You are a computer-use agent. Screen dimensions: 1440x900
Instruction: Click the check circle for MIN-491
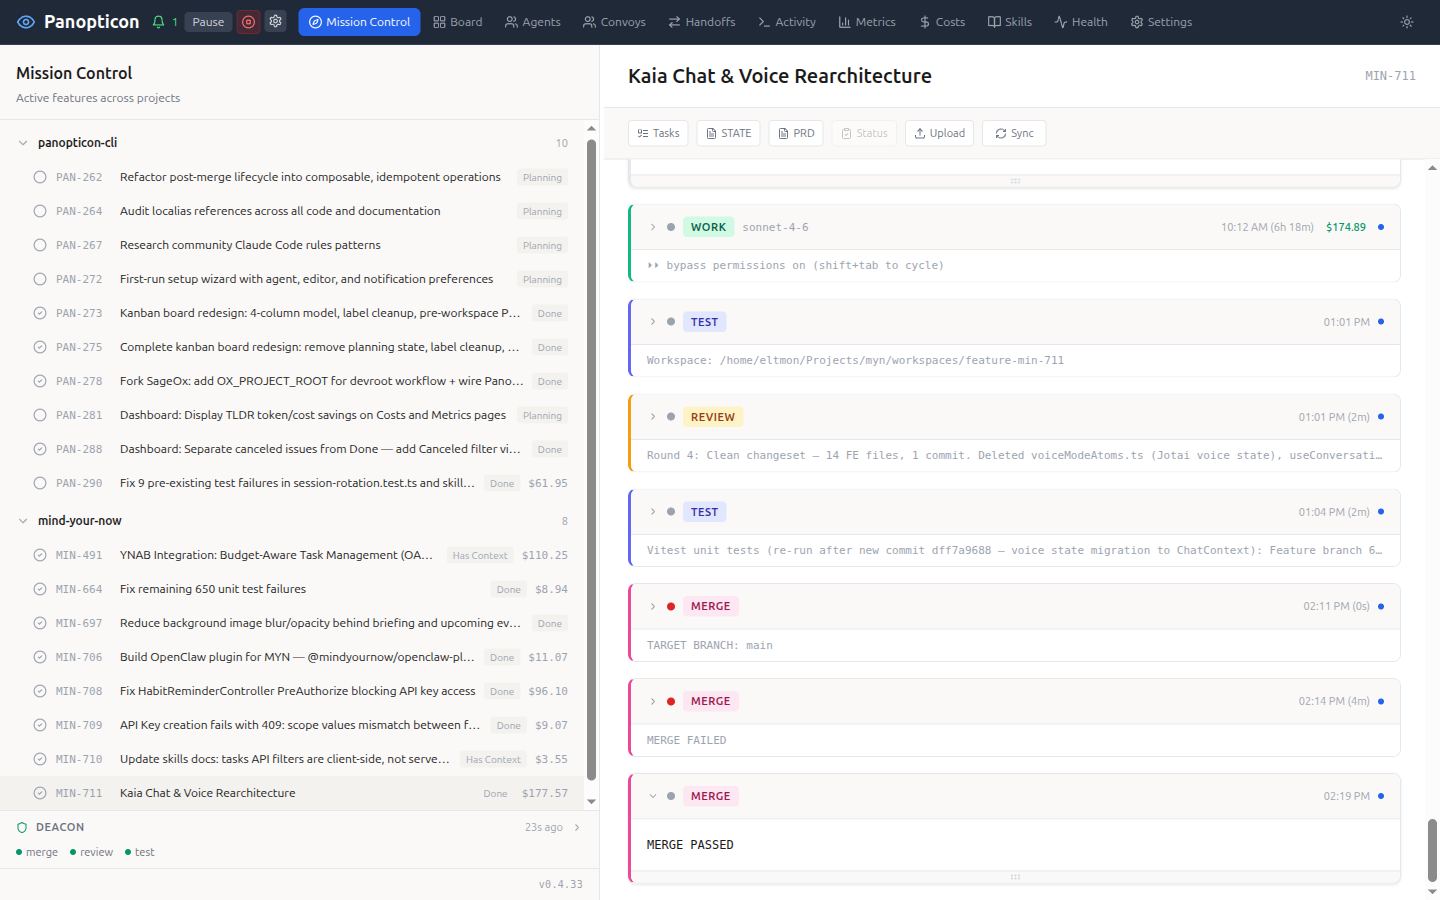coord(40,555)
